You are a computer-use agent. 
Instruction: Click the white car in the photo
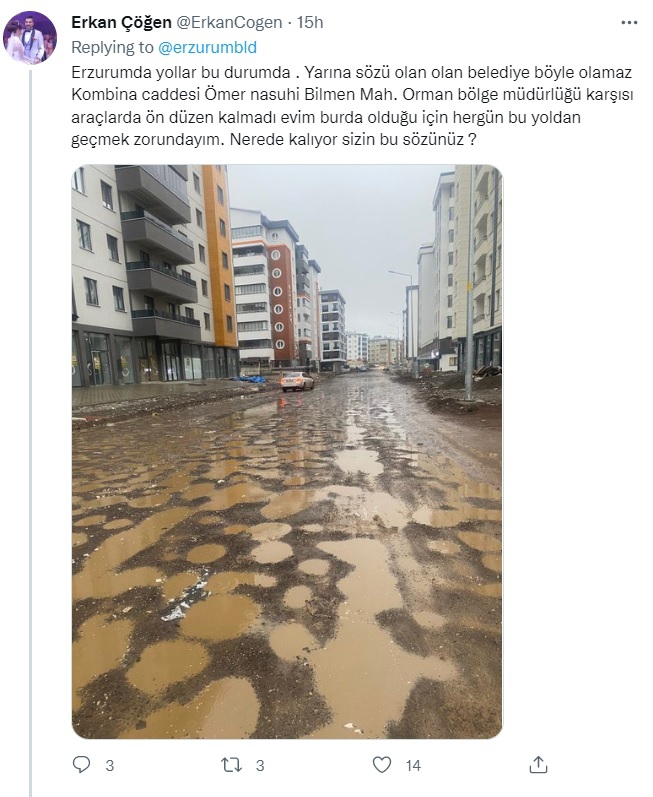pos(297,381)
